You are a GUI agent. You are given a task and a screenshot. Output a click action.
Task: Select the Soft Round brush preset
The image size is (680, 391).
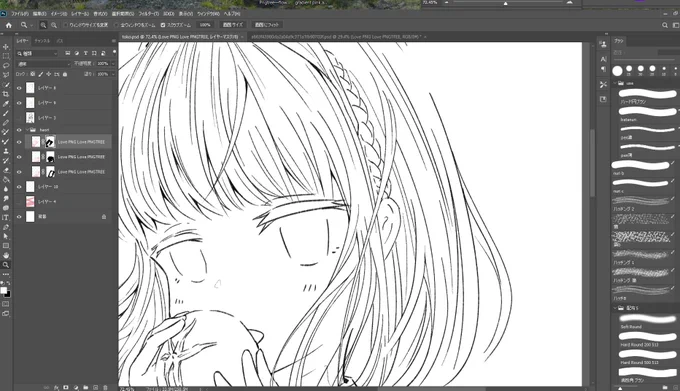pyautogui.click(x=647, y=321)
